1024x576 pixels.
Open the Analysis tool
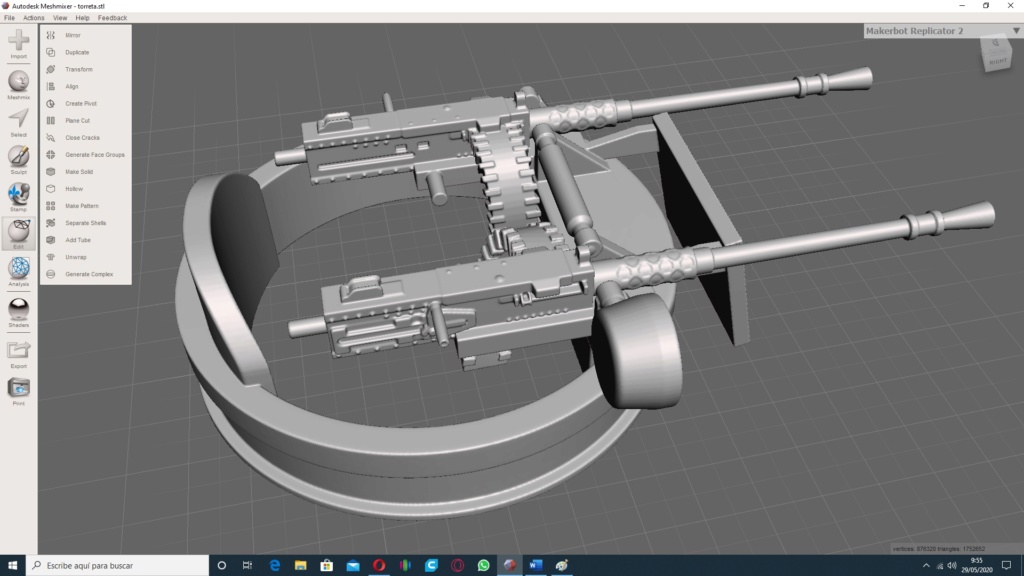(18, 268)
